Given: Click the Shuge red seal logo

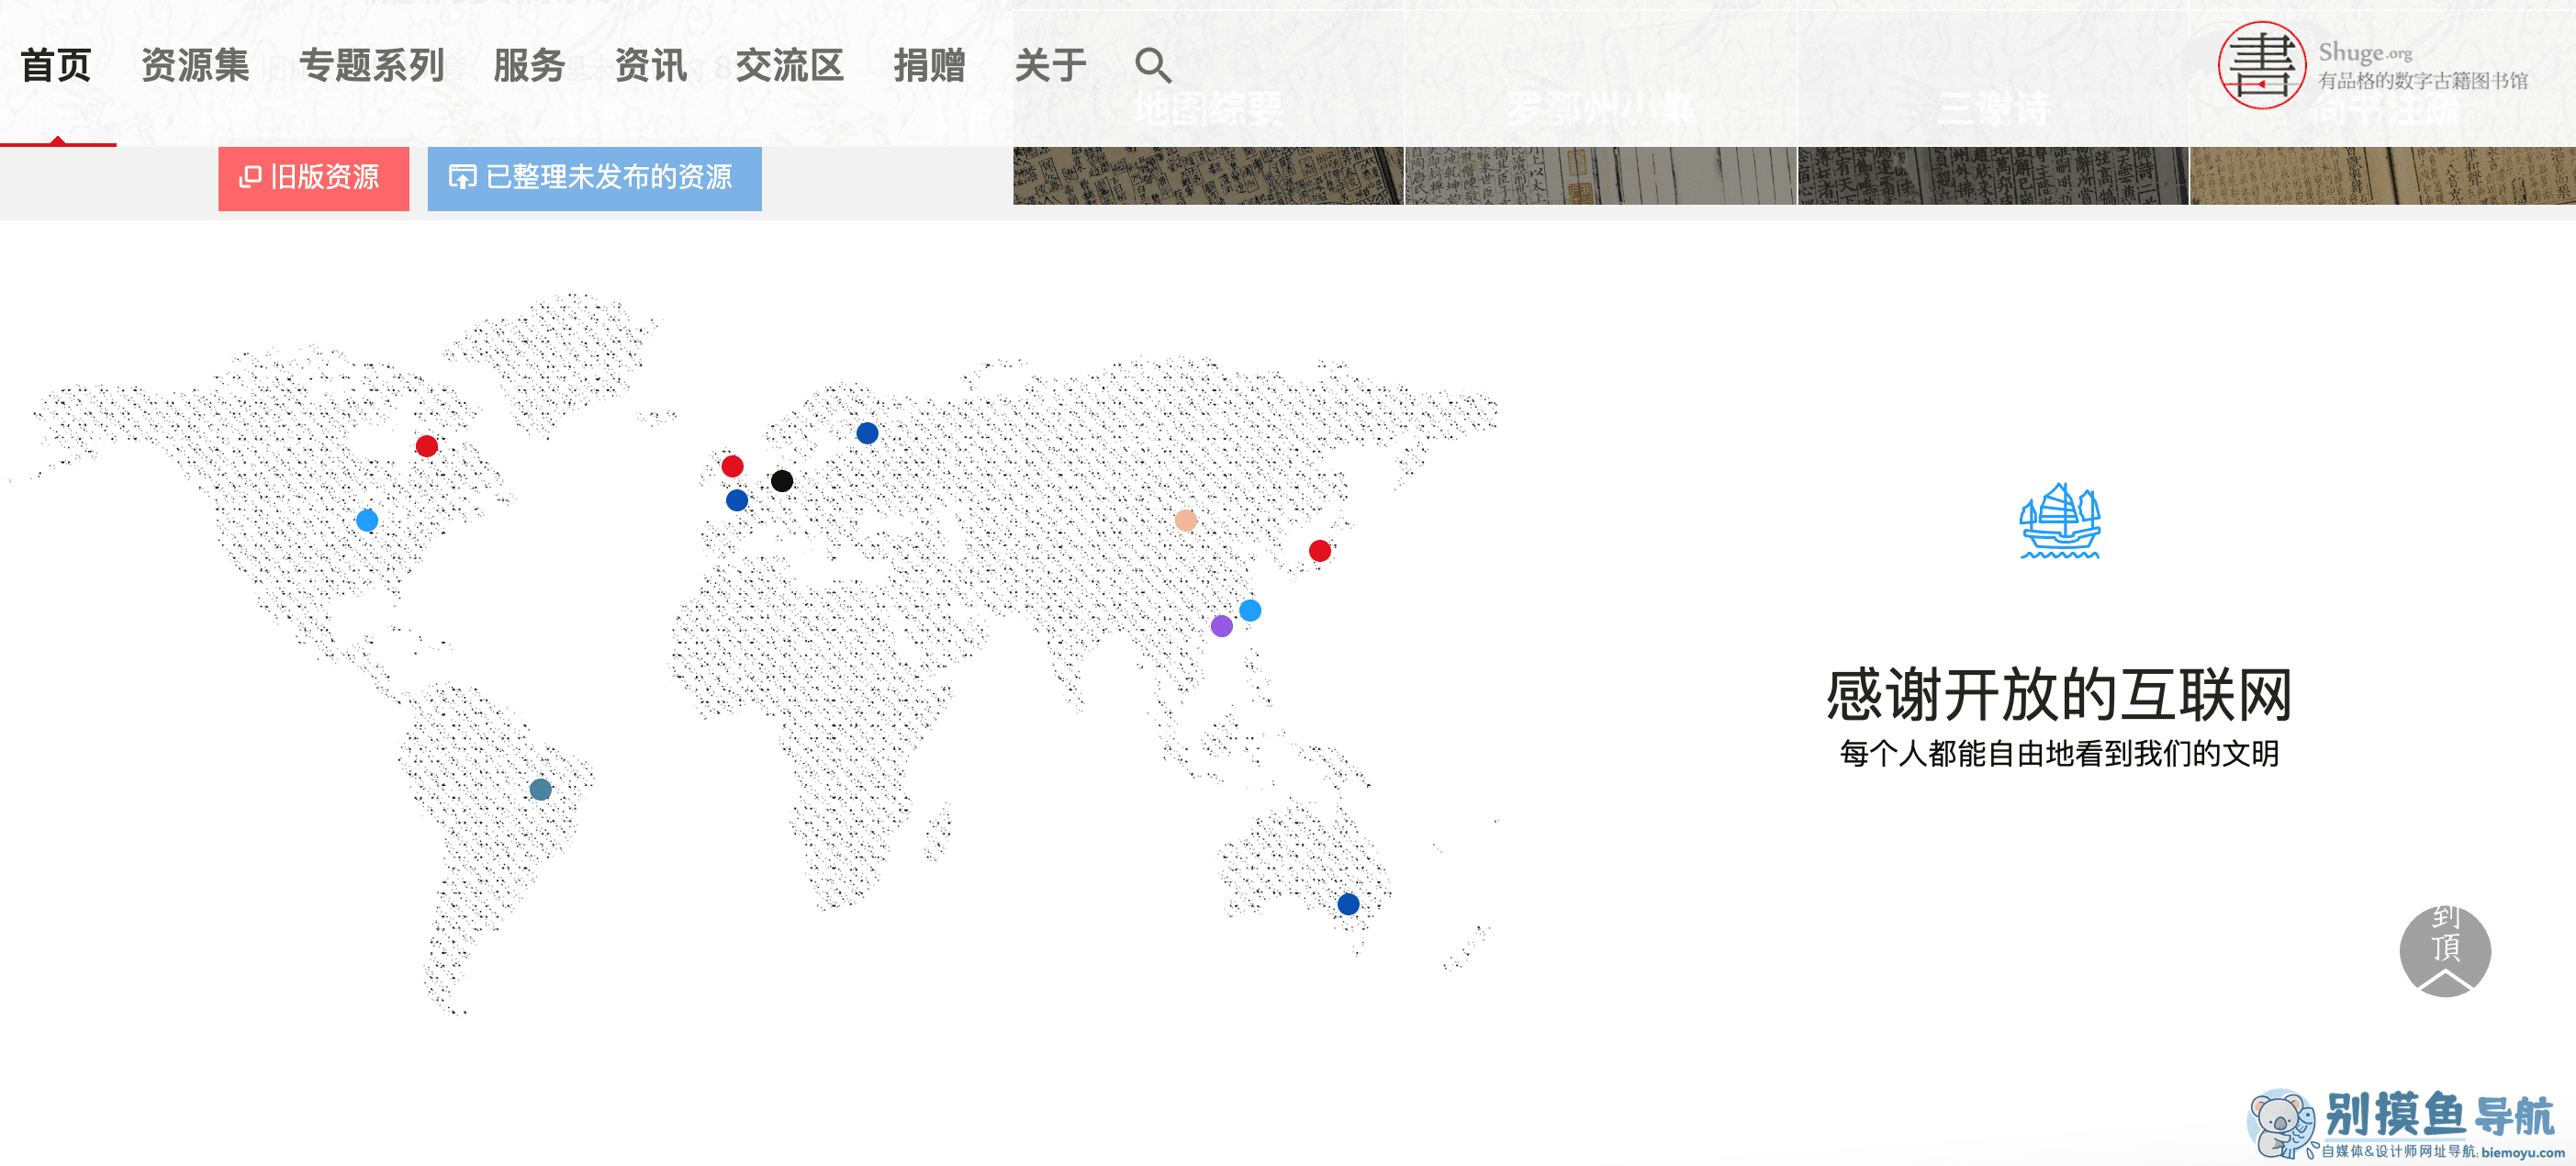Looking at the screenshot, I should (x=2261, y=65).
